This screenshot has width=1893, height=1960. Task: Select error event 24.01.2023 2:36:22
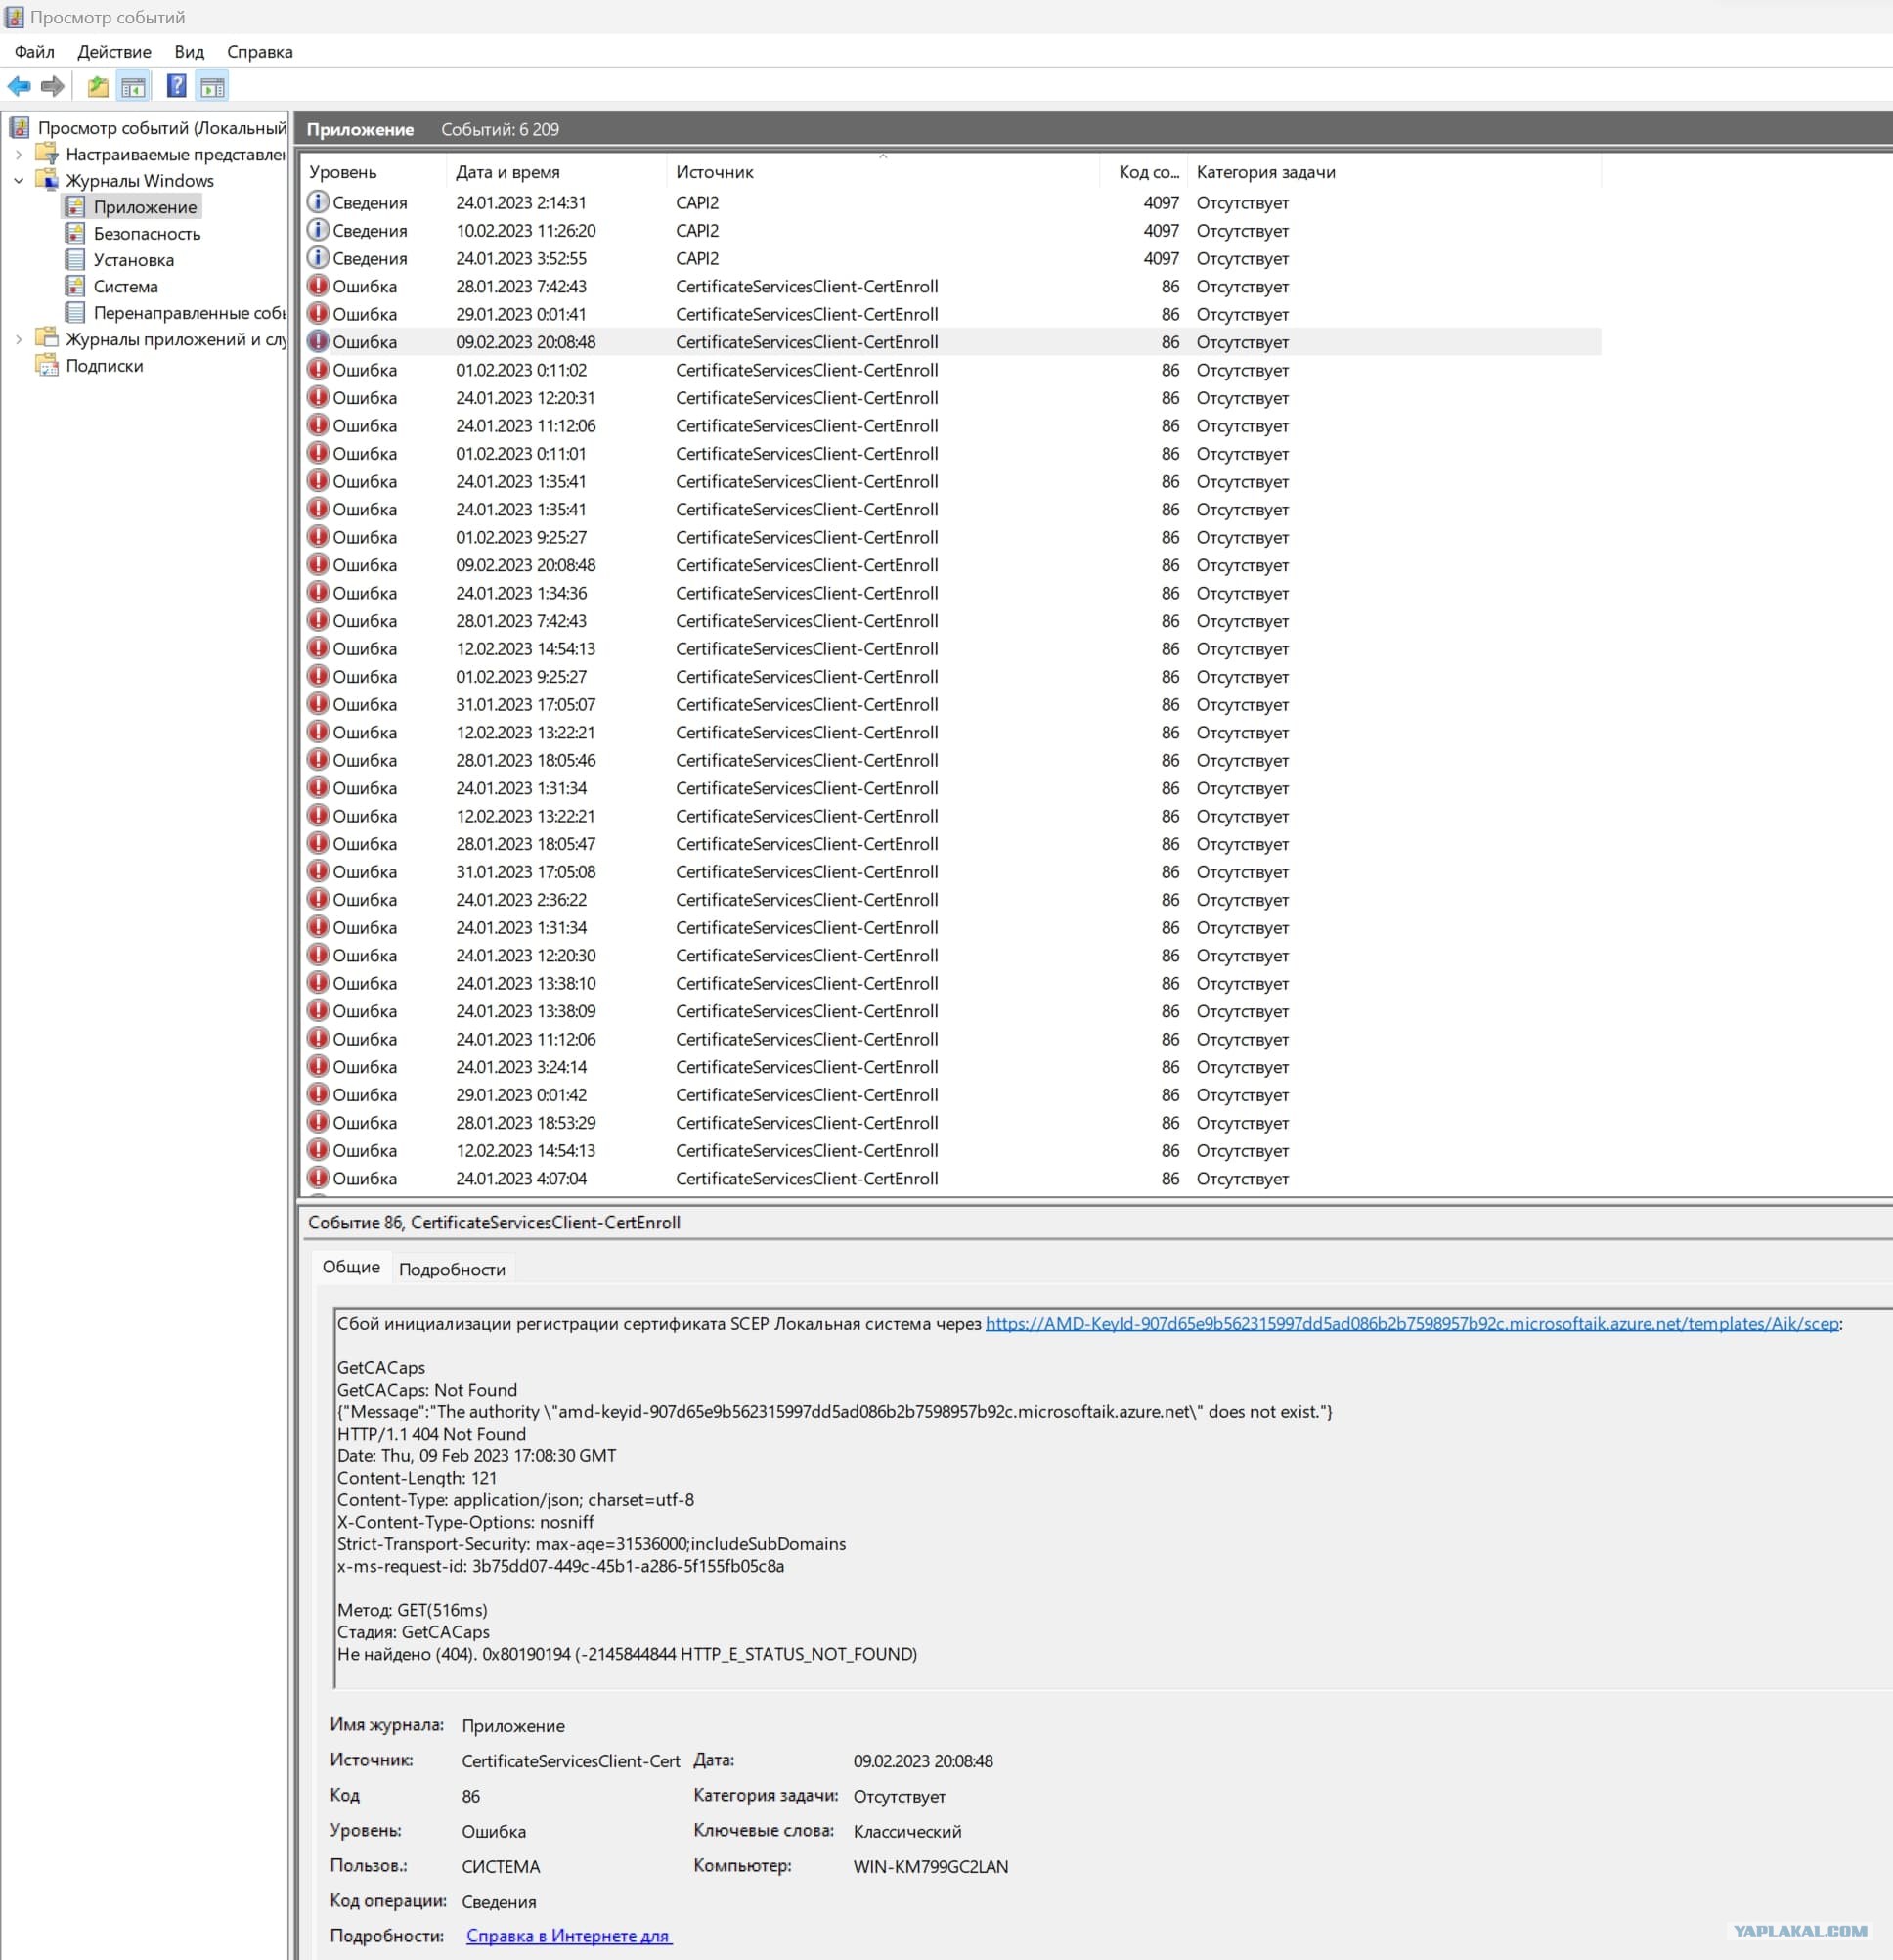tap(951, 899)
